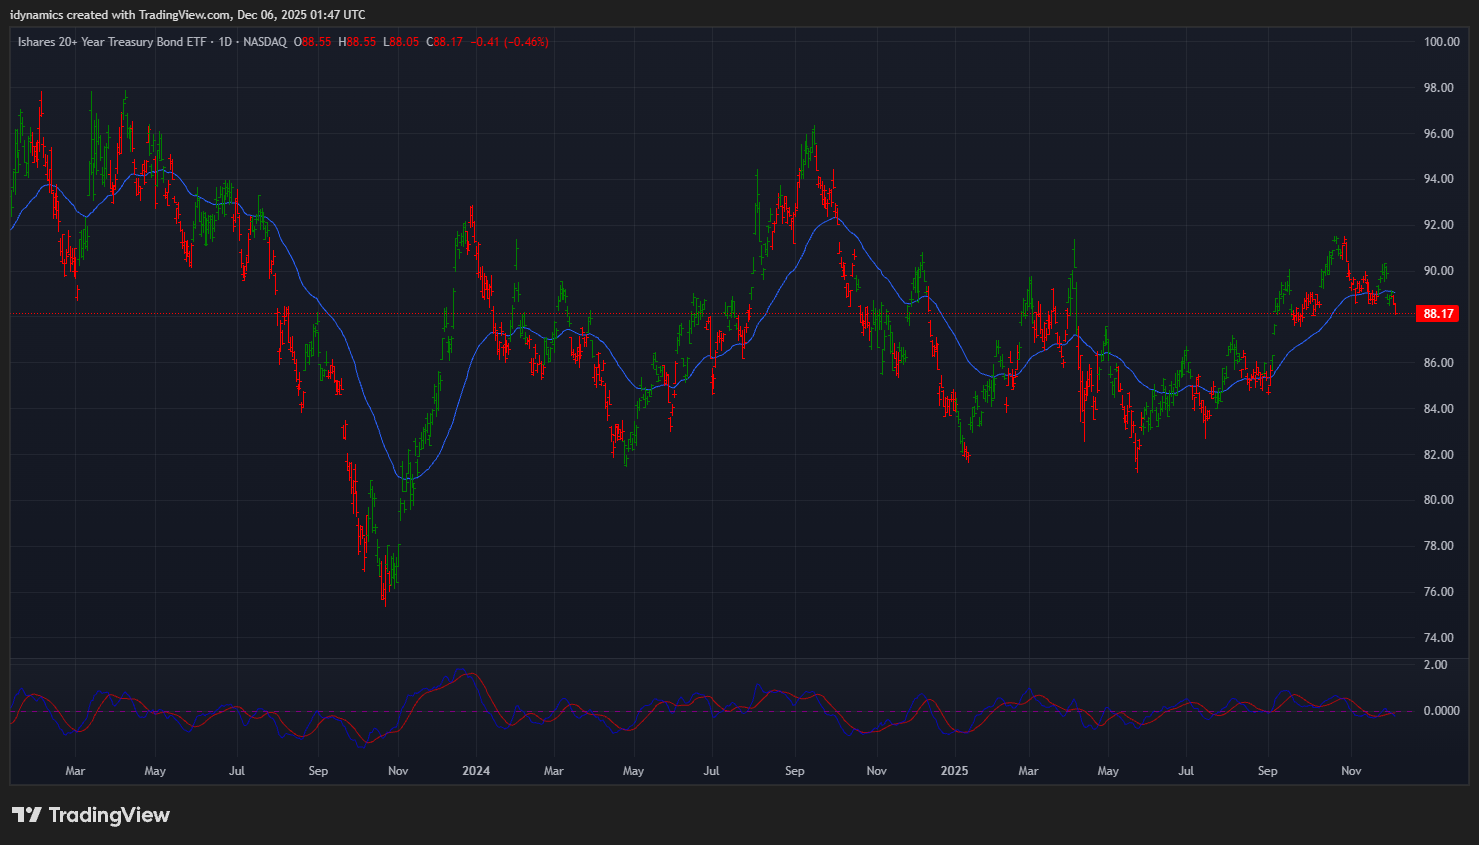Click the 0.0000 oscillator scale label

pos(1441,711)
